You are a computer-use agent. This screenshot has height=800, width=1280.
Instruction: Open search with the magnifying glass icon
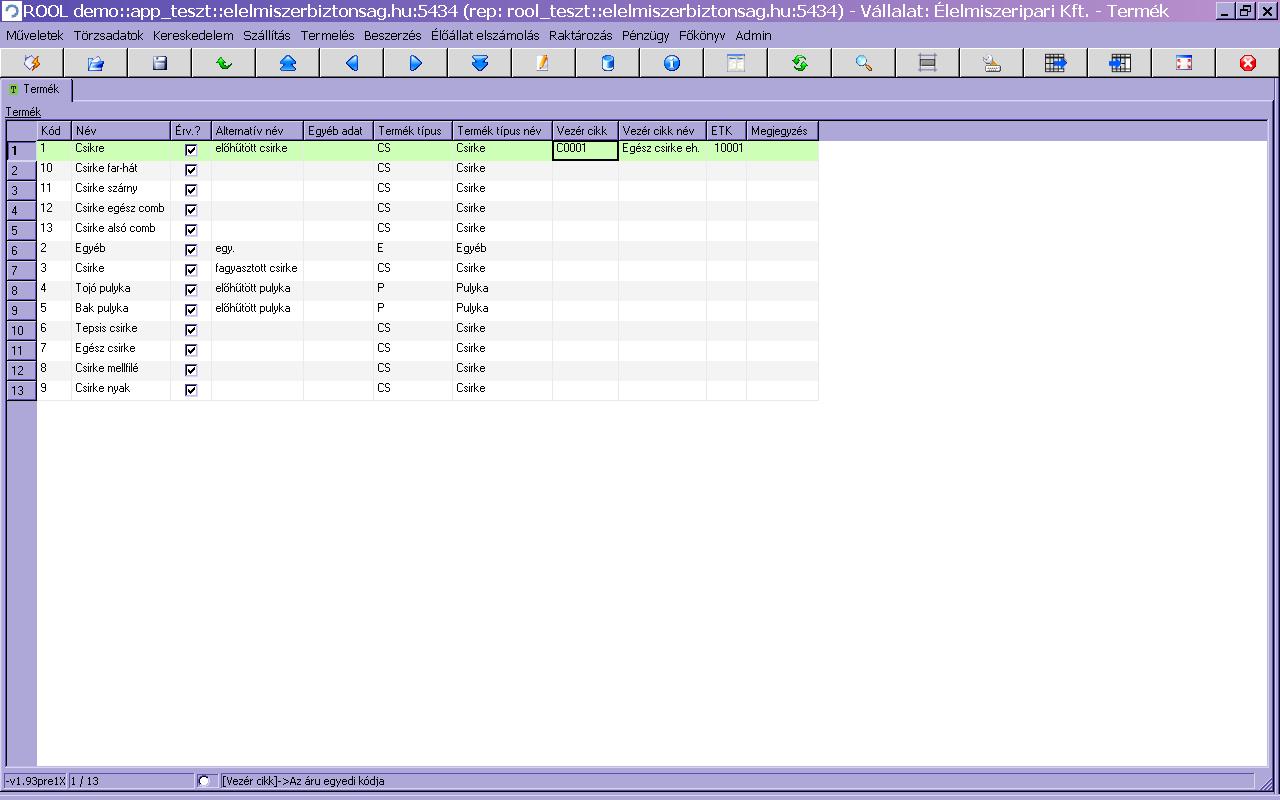pyautogui.click(x=863, y=63)
